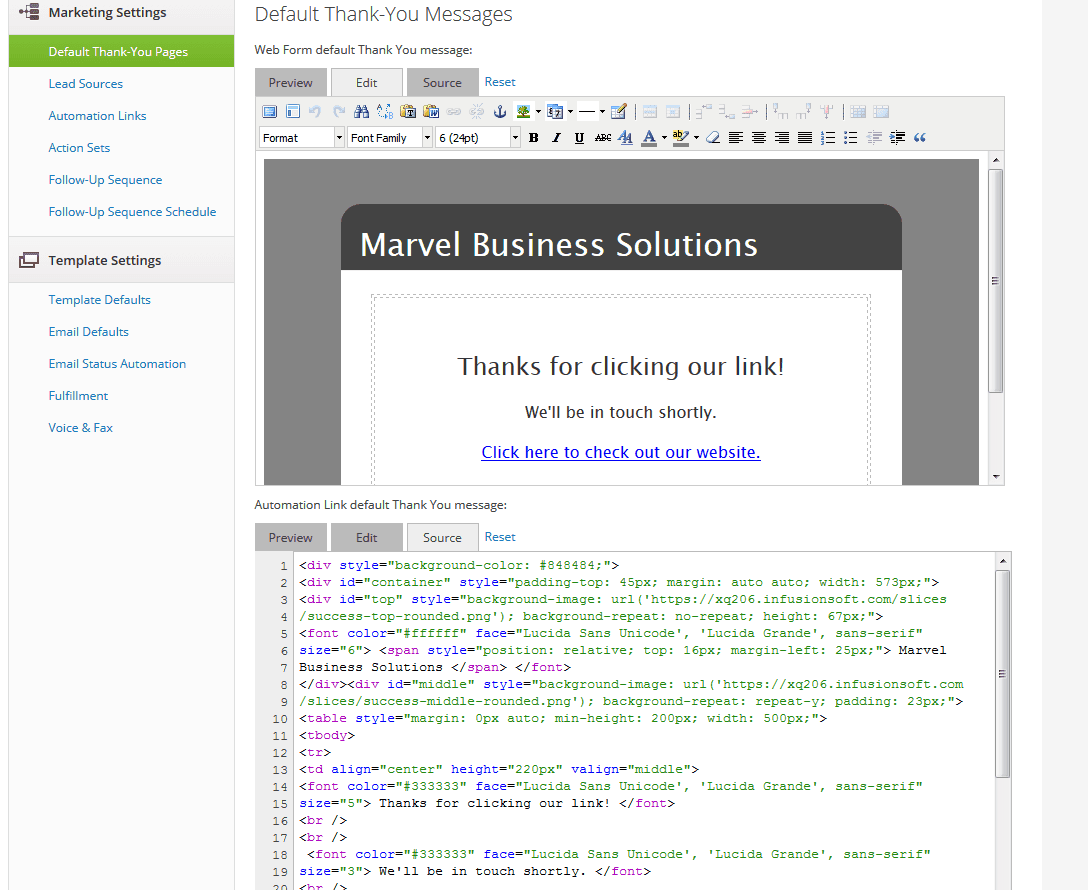Click the 'Thanks for clicking our link!' heading
This screenshot has height=890, width=1088.
click(x=620, y=366)
